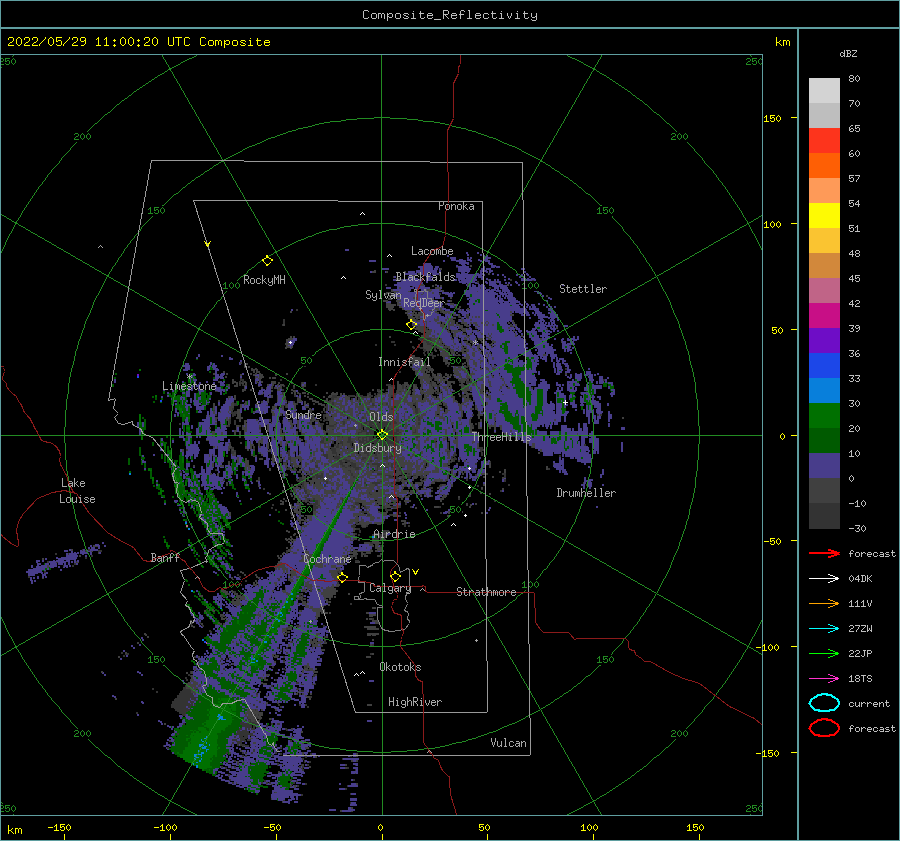The width and height of the screenshot is (900, 841).
Task: Click the Composite_Reflectivity title text
Action: tap(450, 15)
